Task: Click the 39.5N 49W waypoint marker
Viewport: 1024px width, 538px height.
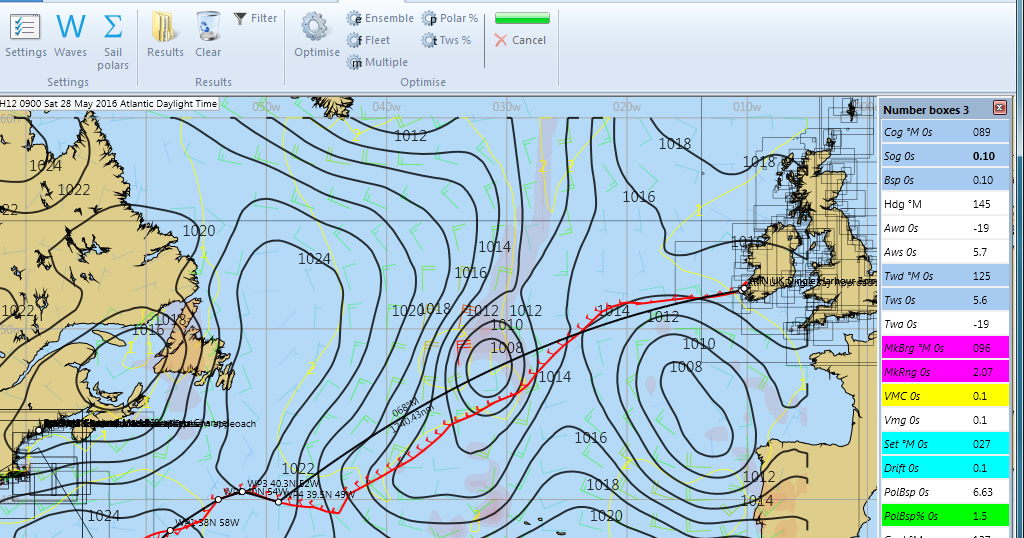Action: (x=278, y=501)
